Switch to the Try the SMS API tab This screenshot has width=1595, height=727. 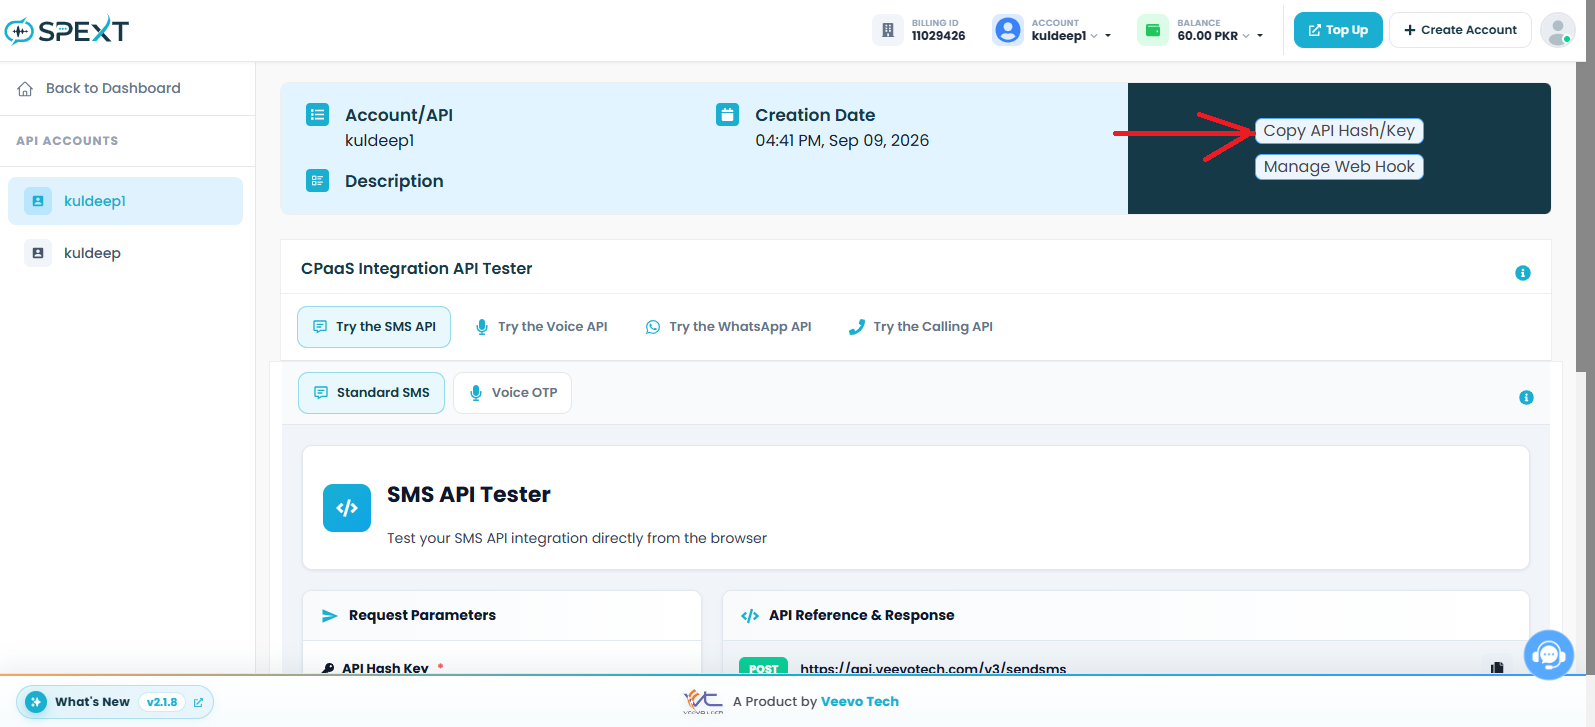pyautogui.click(x=374, y=327)
